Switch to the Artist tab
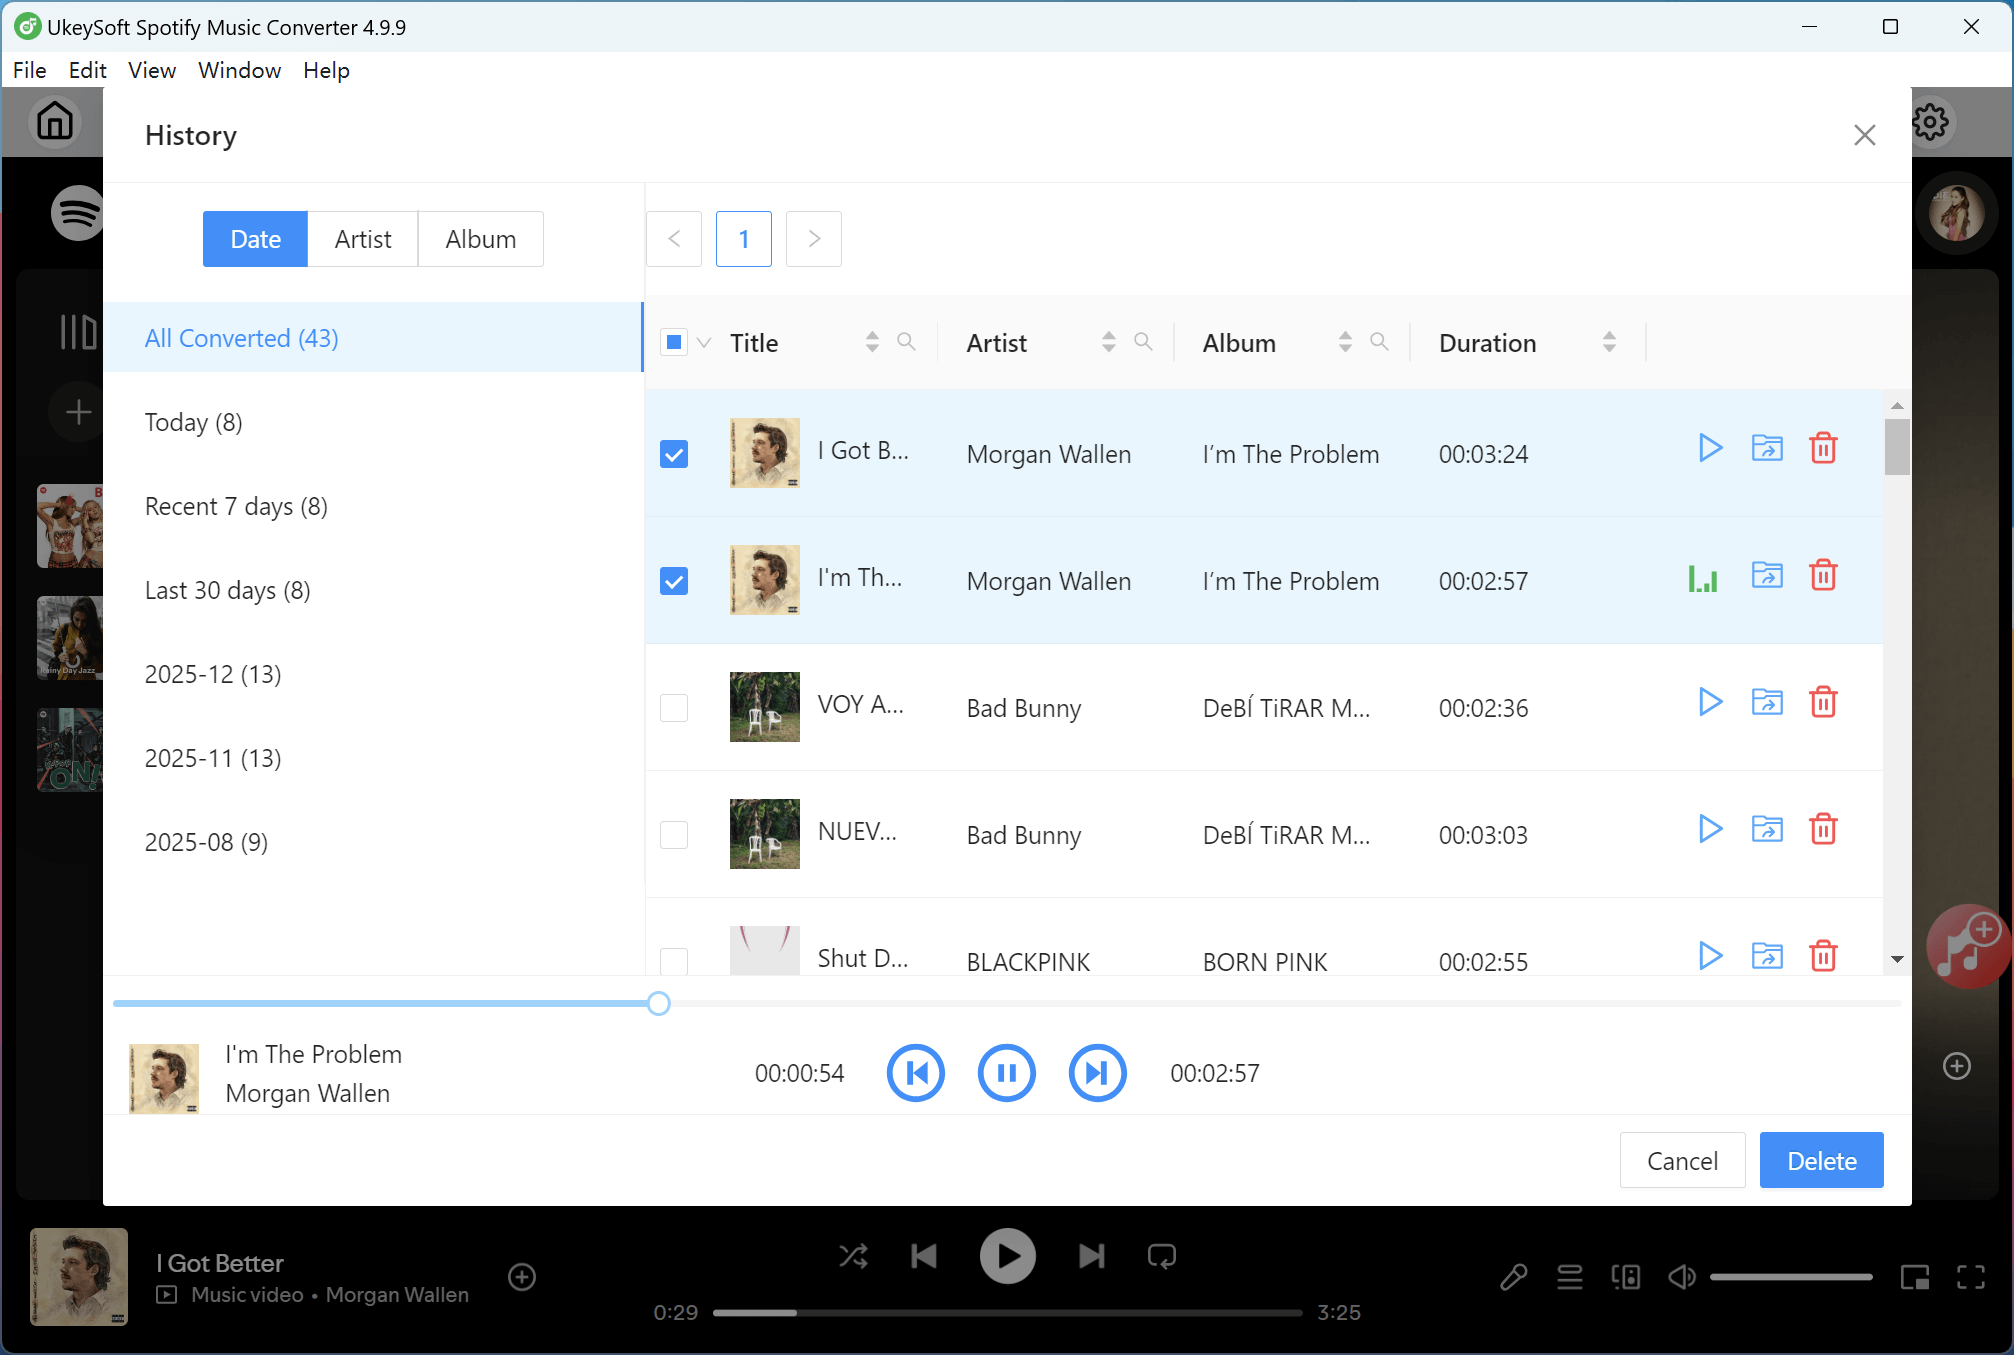This screenshot has height=1355, width=2014. pyautogui.click(x=362, y=239)
